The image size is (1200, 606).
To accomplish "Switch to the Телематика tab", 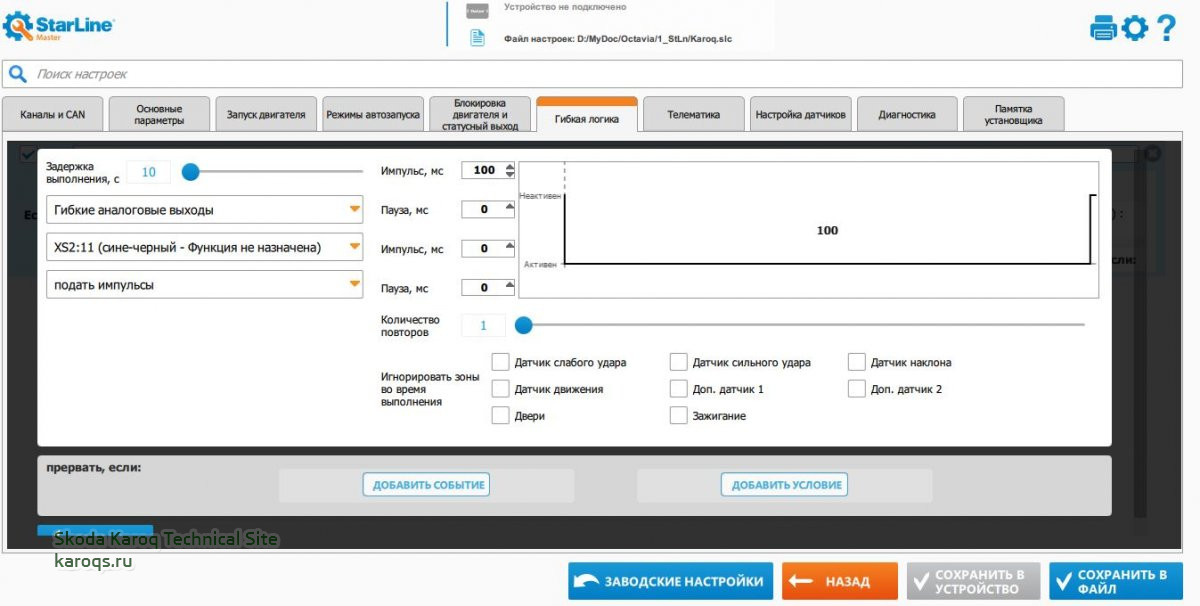I will click(x=693, y=115).
